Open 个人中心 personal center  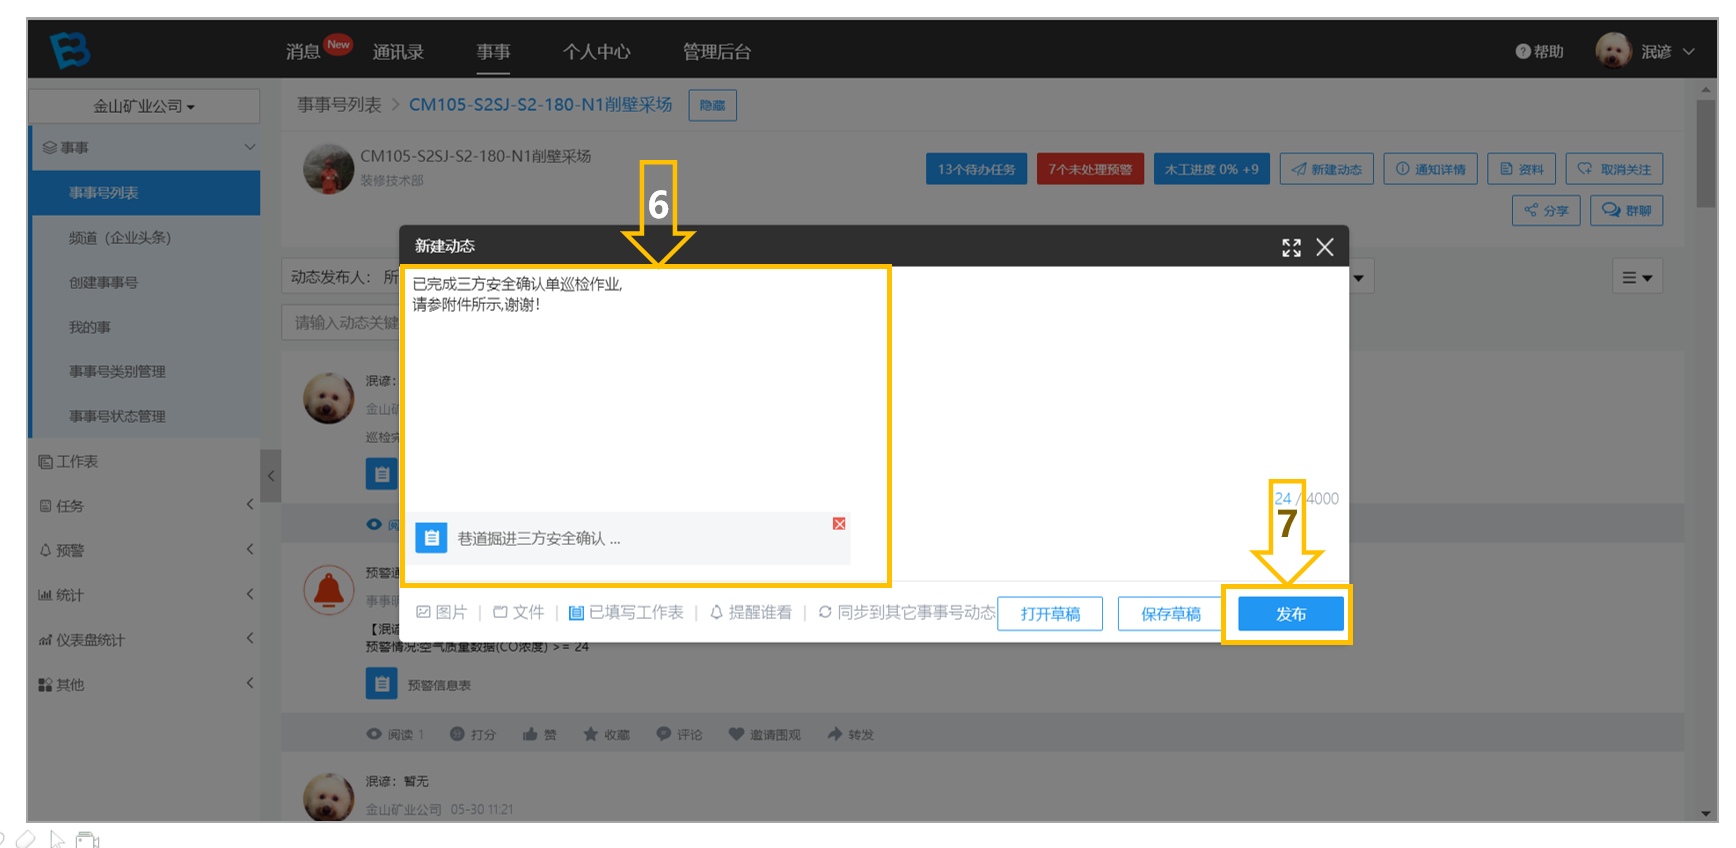(x=596, y=51)
